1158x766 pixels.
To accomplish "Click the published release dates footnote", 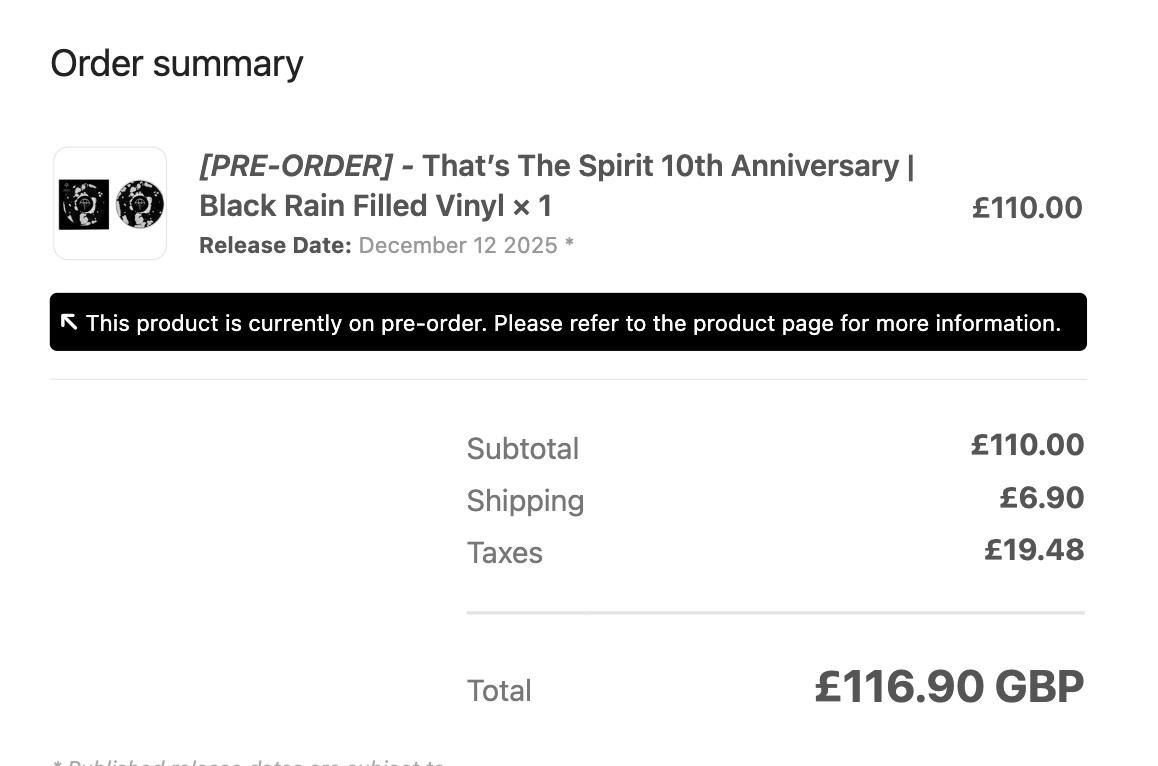I will point(247,761).
